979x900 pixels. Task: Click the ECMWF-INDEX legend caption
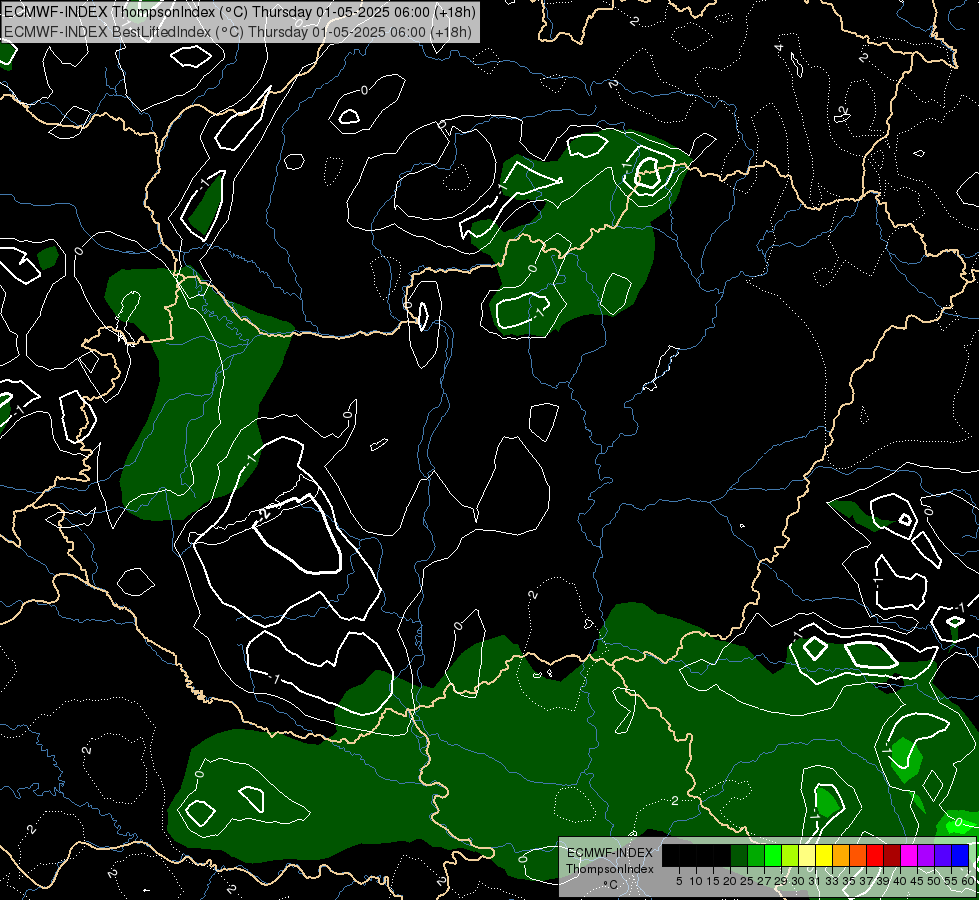click(x=610, y=853)
